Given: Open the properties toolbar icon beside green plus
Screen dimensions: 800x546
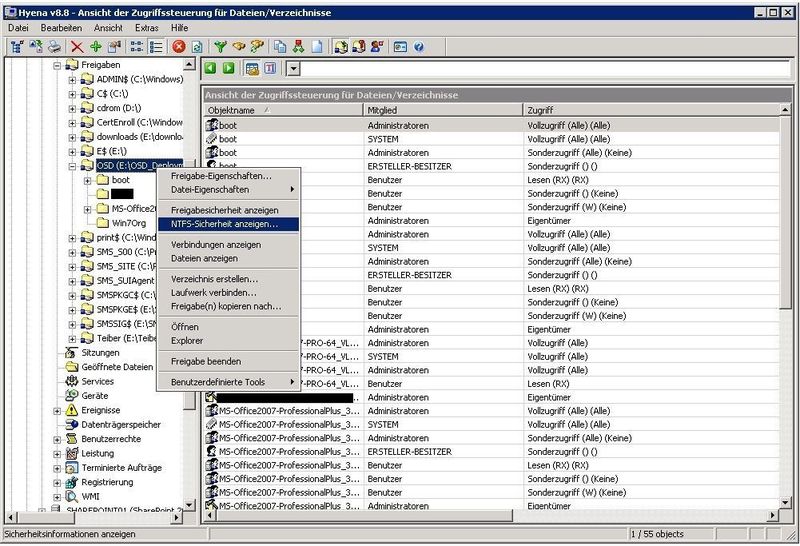Looking at the screenshot, I should [x=115, y=47].
